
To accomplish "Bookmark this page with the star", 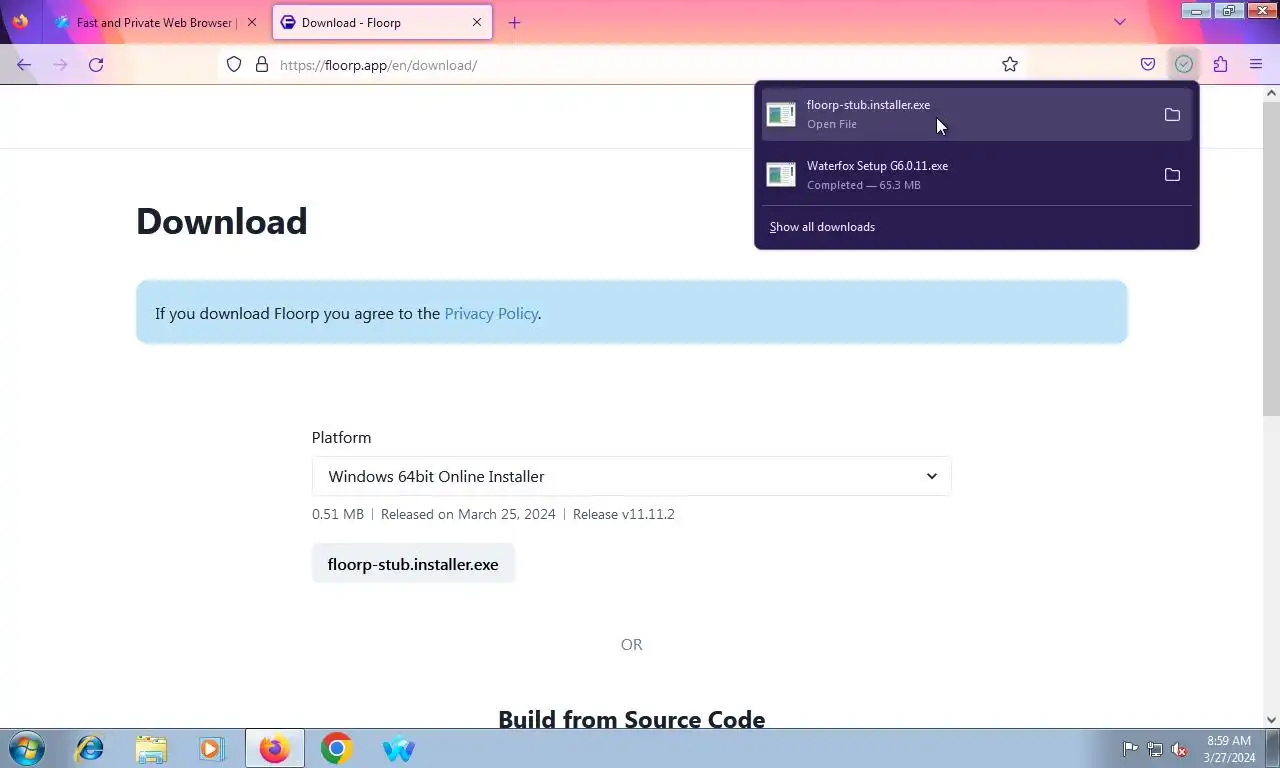I will point(1010,65).
